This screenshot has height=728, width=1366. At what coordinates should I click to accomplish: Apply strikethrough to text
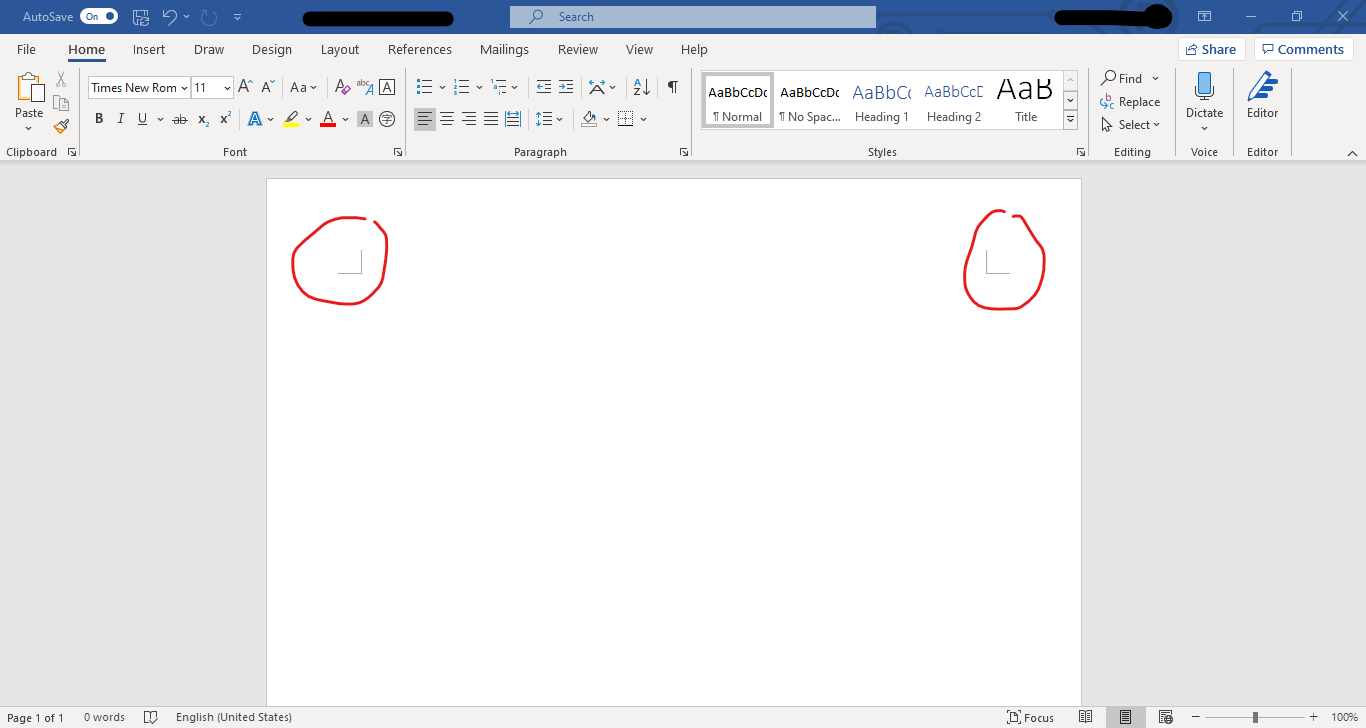[179, 118]
